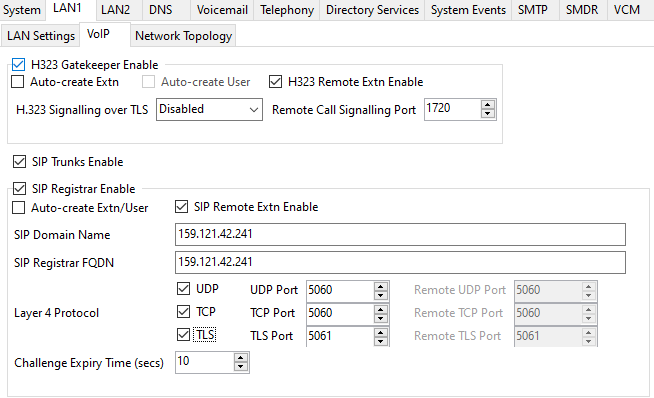
Task: Increase the UDP Port value
Action: tap(381, 286)
